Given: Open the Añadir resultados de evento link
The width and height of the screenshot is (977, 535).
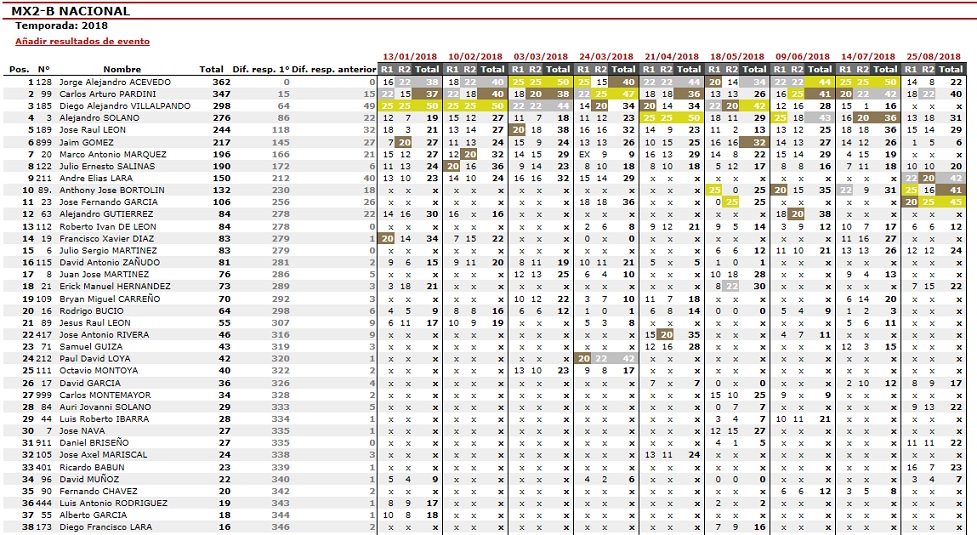Looking at the screenshot, I should coord(83,41).
